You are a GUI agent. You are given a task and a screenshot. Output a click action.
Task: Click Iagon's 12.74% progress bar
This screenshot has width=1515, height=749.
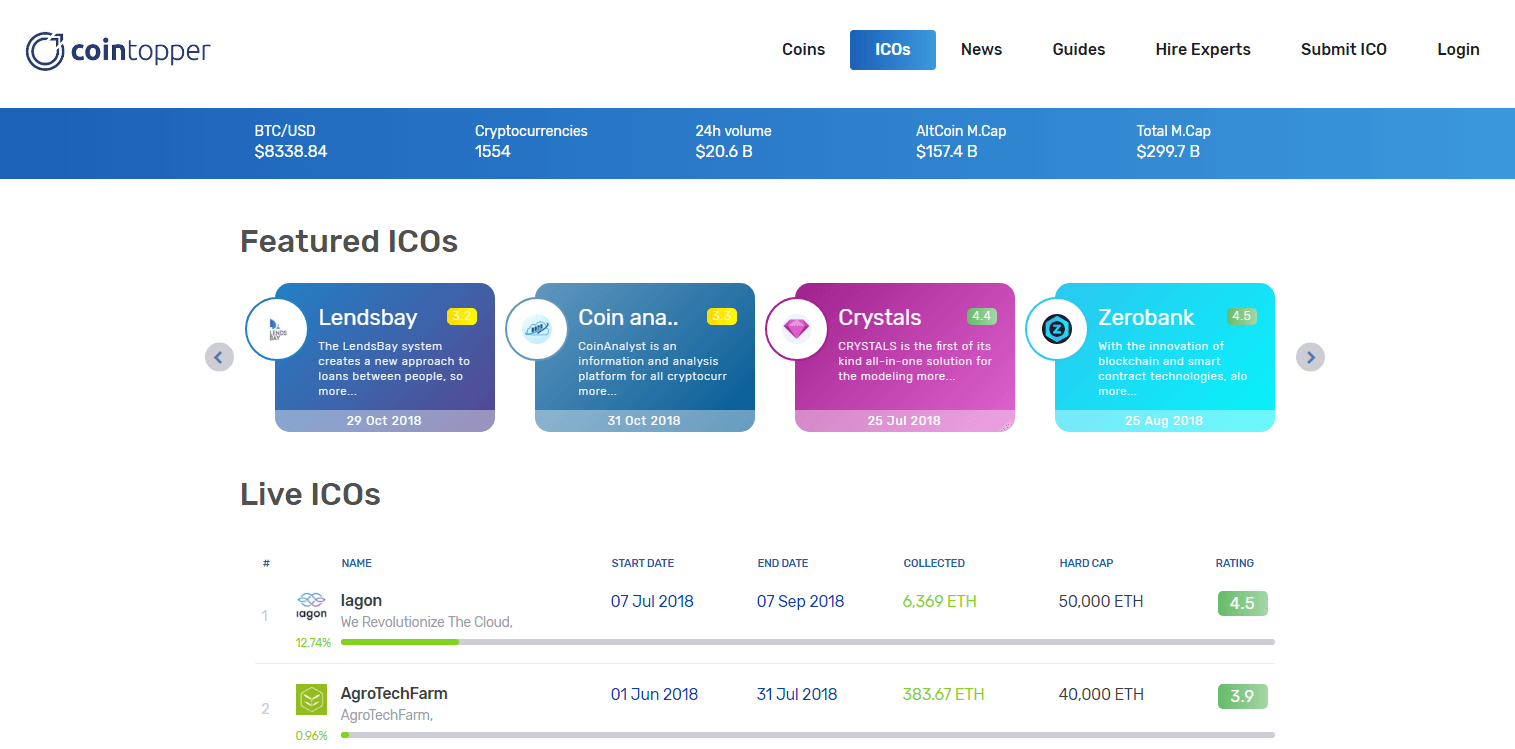400,642
